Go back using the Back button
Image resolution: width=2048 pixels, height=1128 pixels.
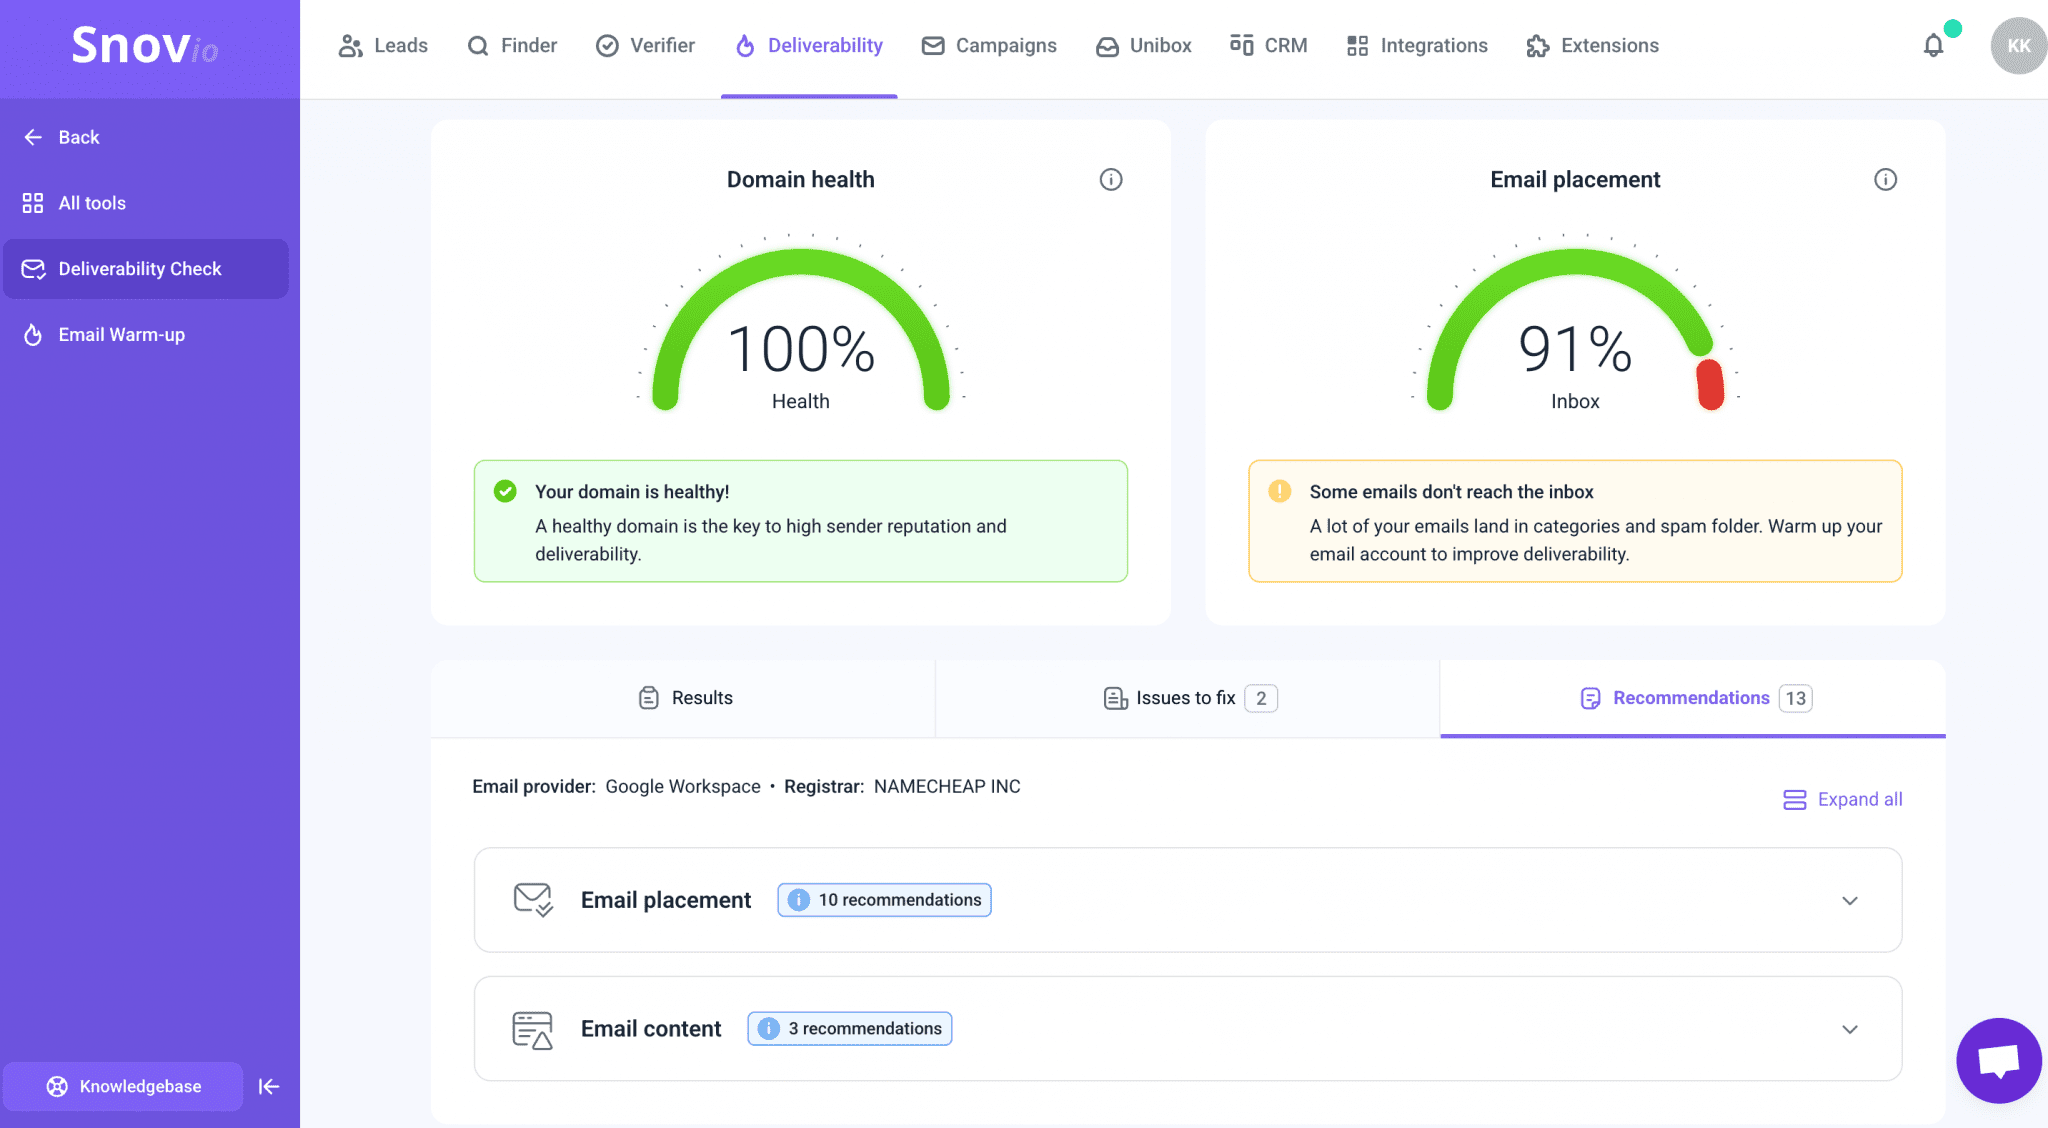(x=62, y=137)
